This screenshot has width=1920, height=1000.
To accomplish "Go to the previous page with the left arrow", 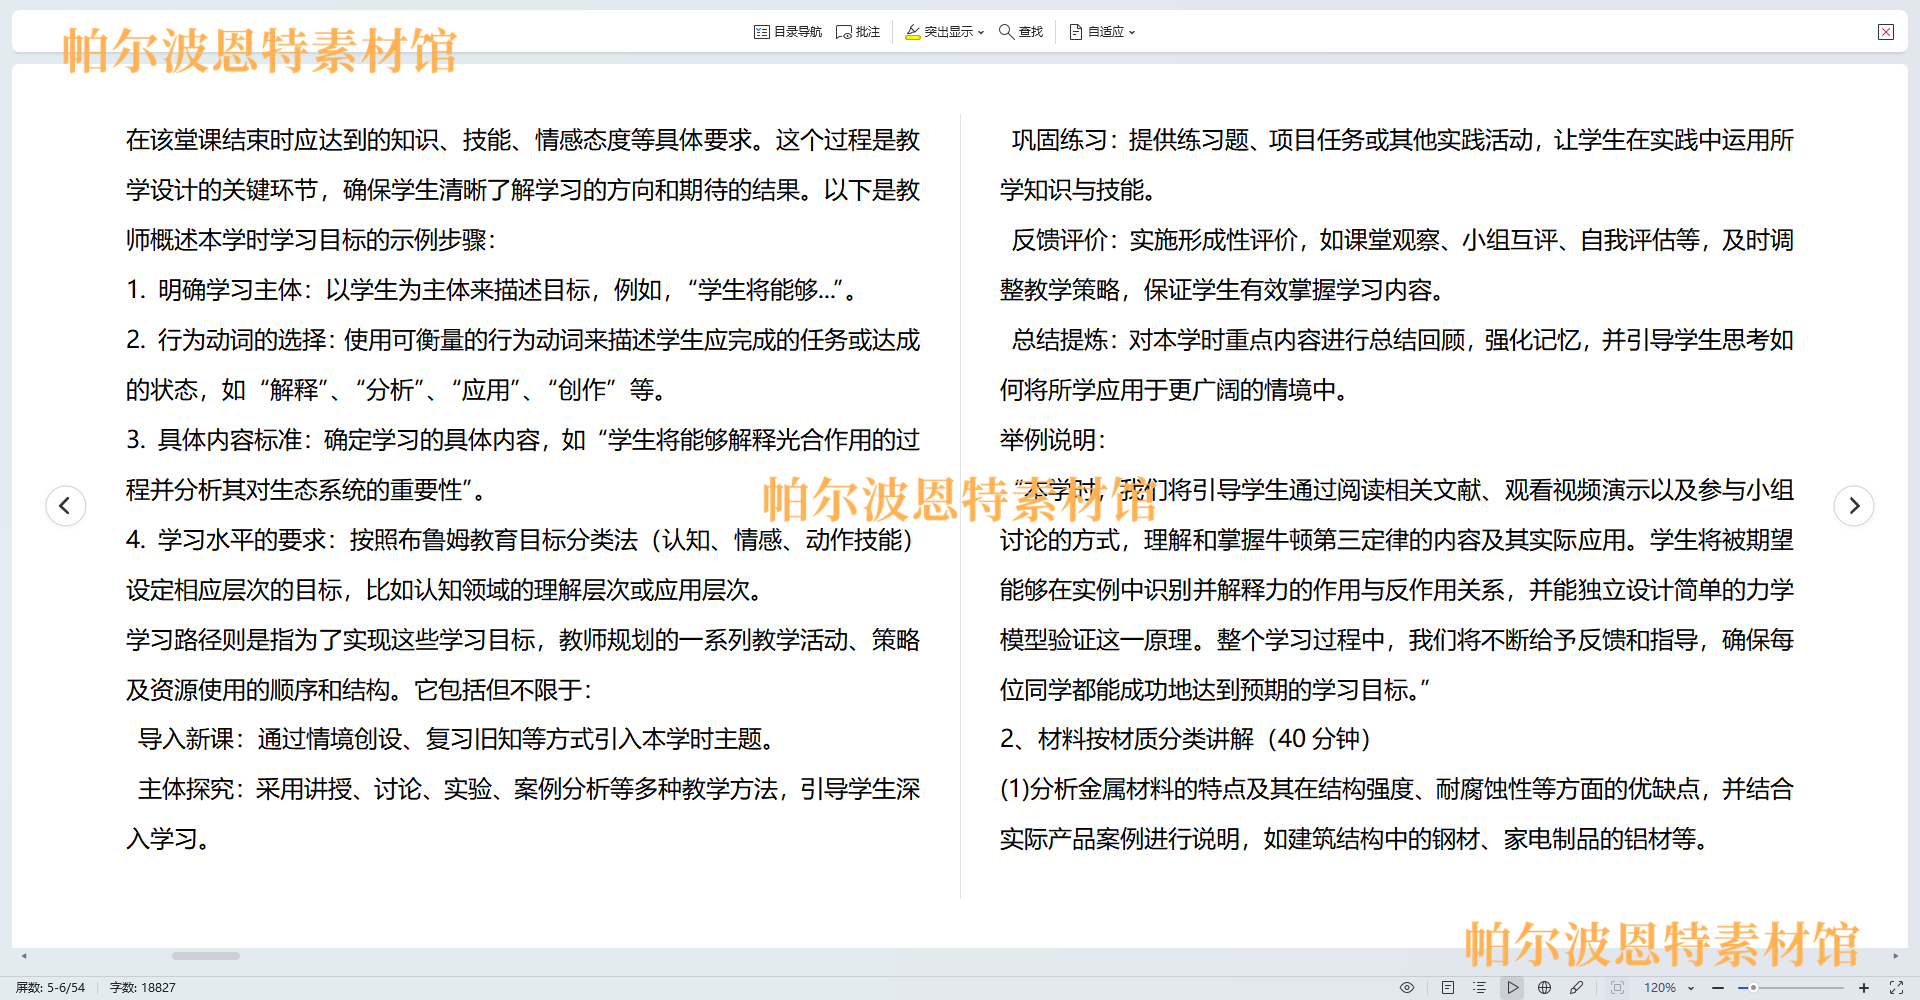I will click(x=66, y=505).
